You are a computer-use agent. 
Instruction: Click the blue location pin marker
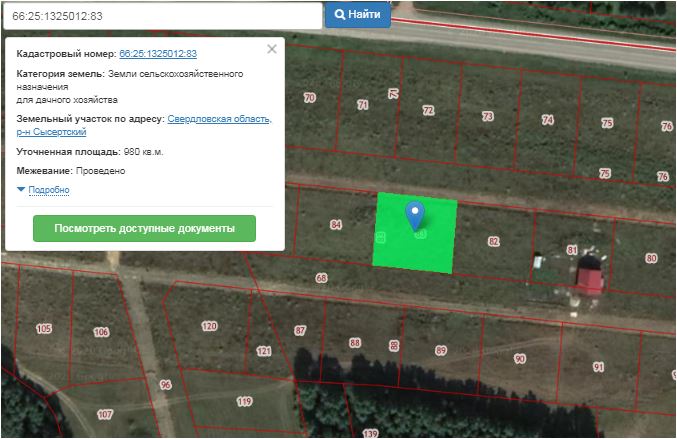(414, 213)
